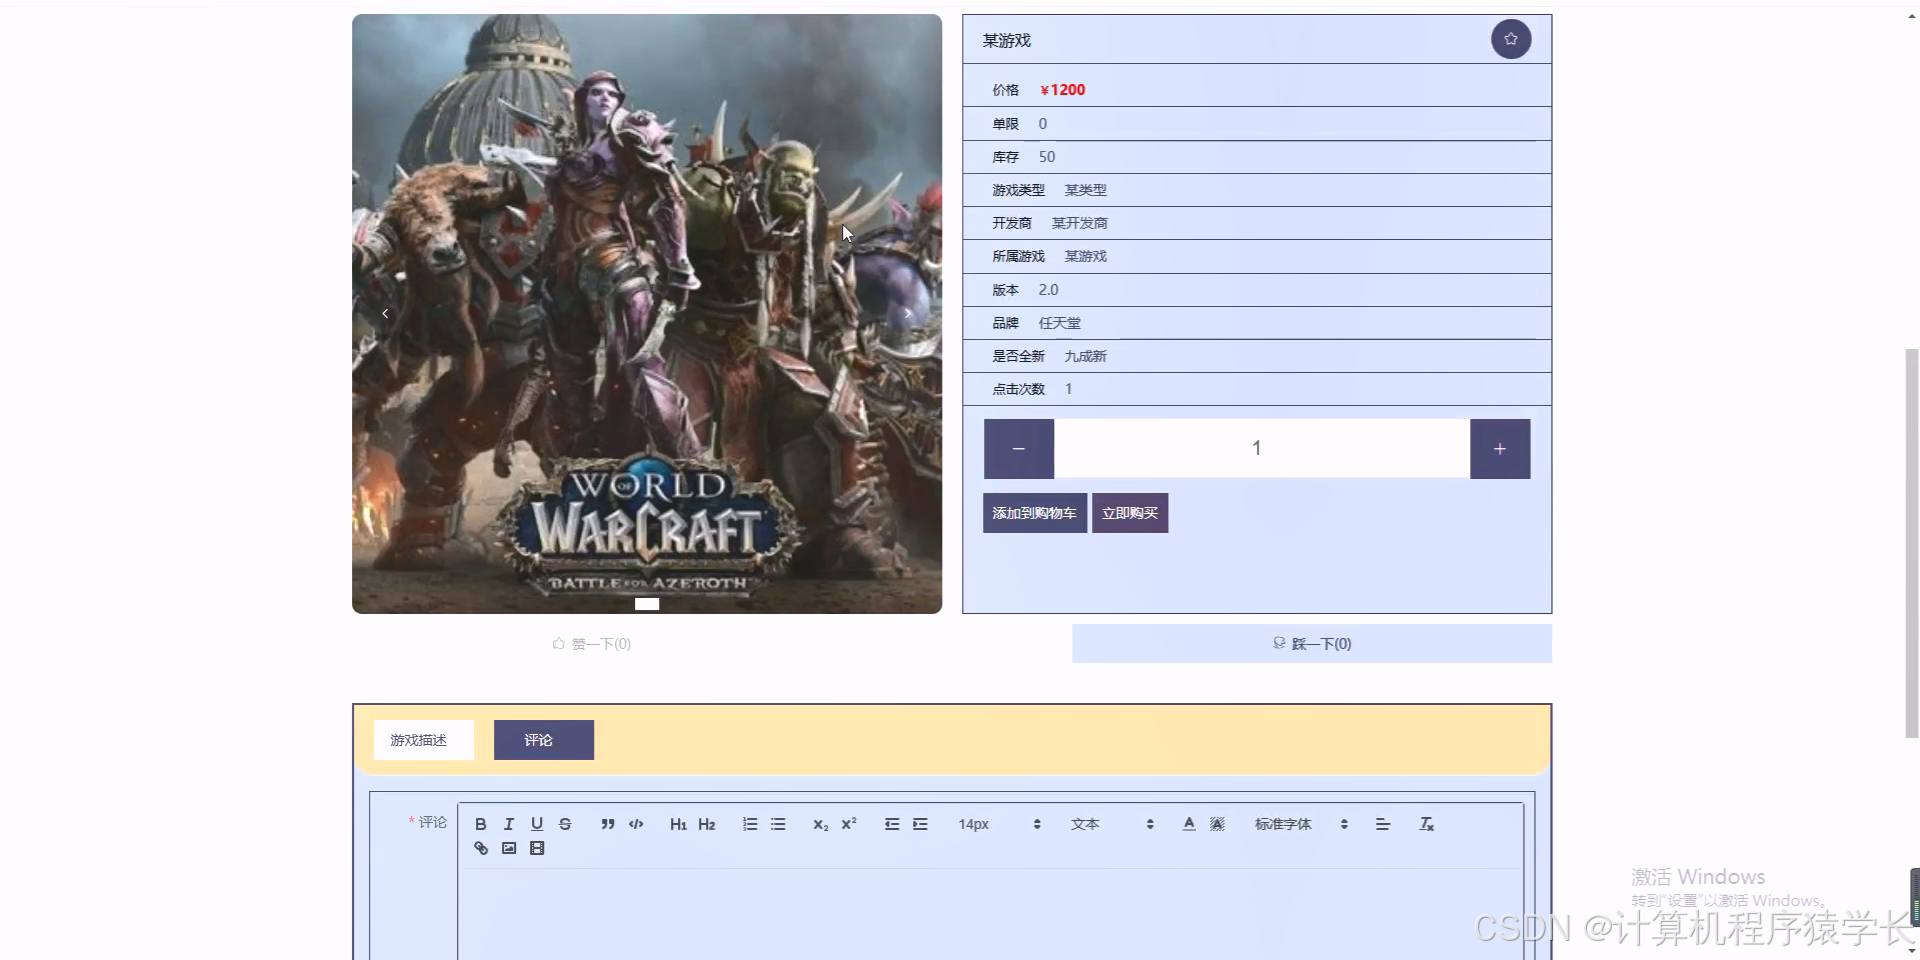Switch to the 评论 tab
The height and width of the screenshot is (960, 1920).
pyautogui.click(x=544, y=740)
